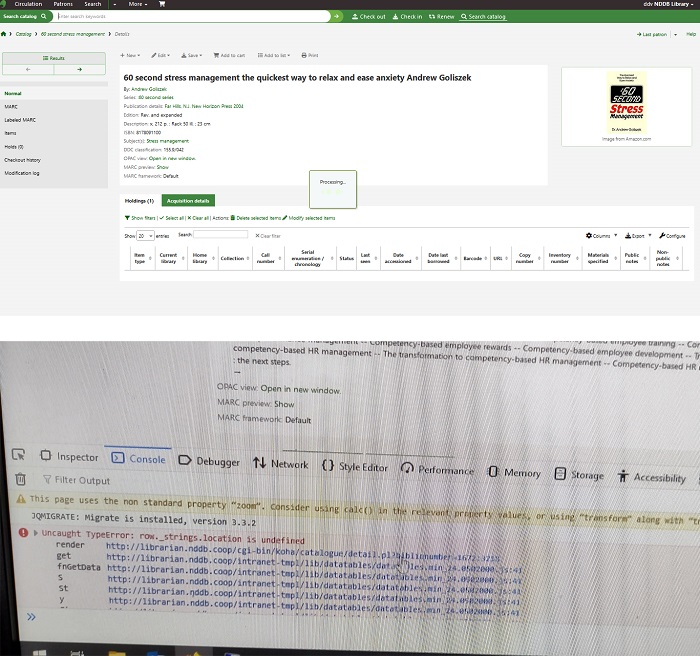This screenshot has height=656, width=700.
Task: Click the Print button
Action: 310,55
